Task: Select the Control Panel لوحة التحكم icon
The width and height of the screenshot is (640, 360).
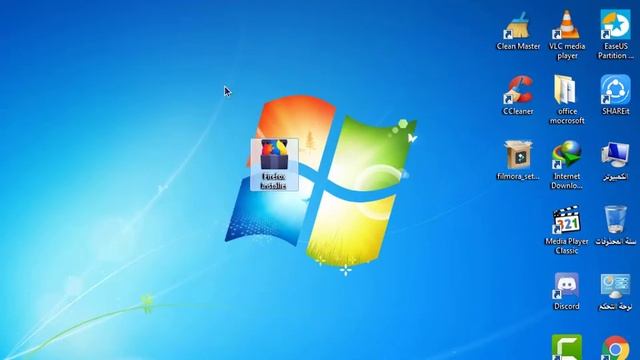Action: point(615,285)
